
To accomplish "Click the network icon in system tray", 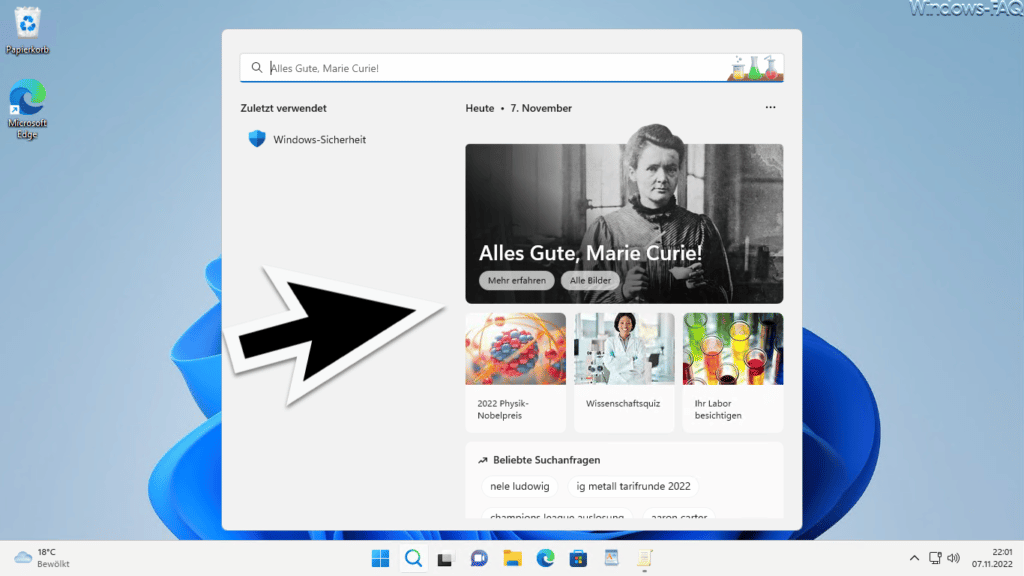I will pos(935,558).
